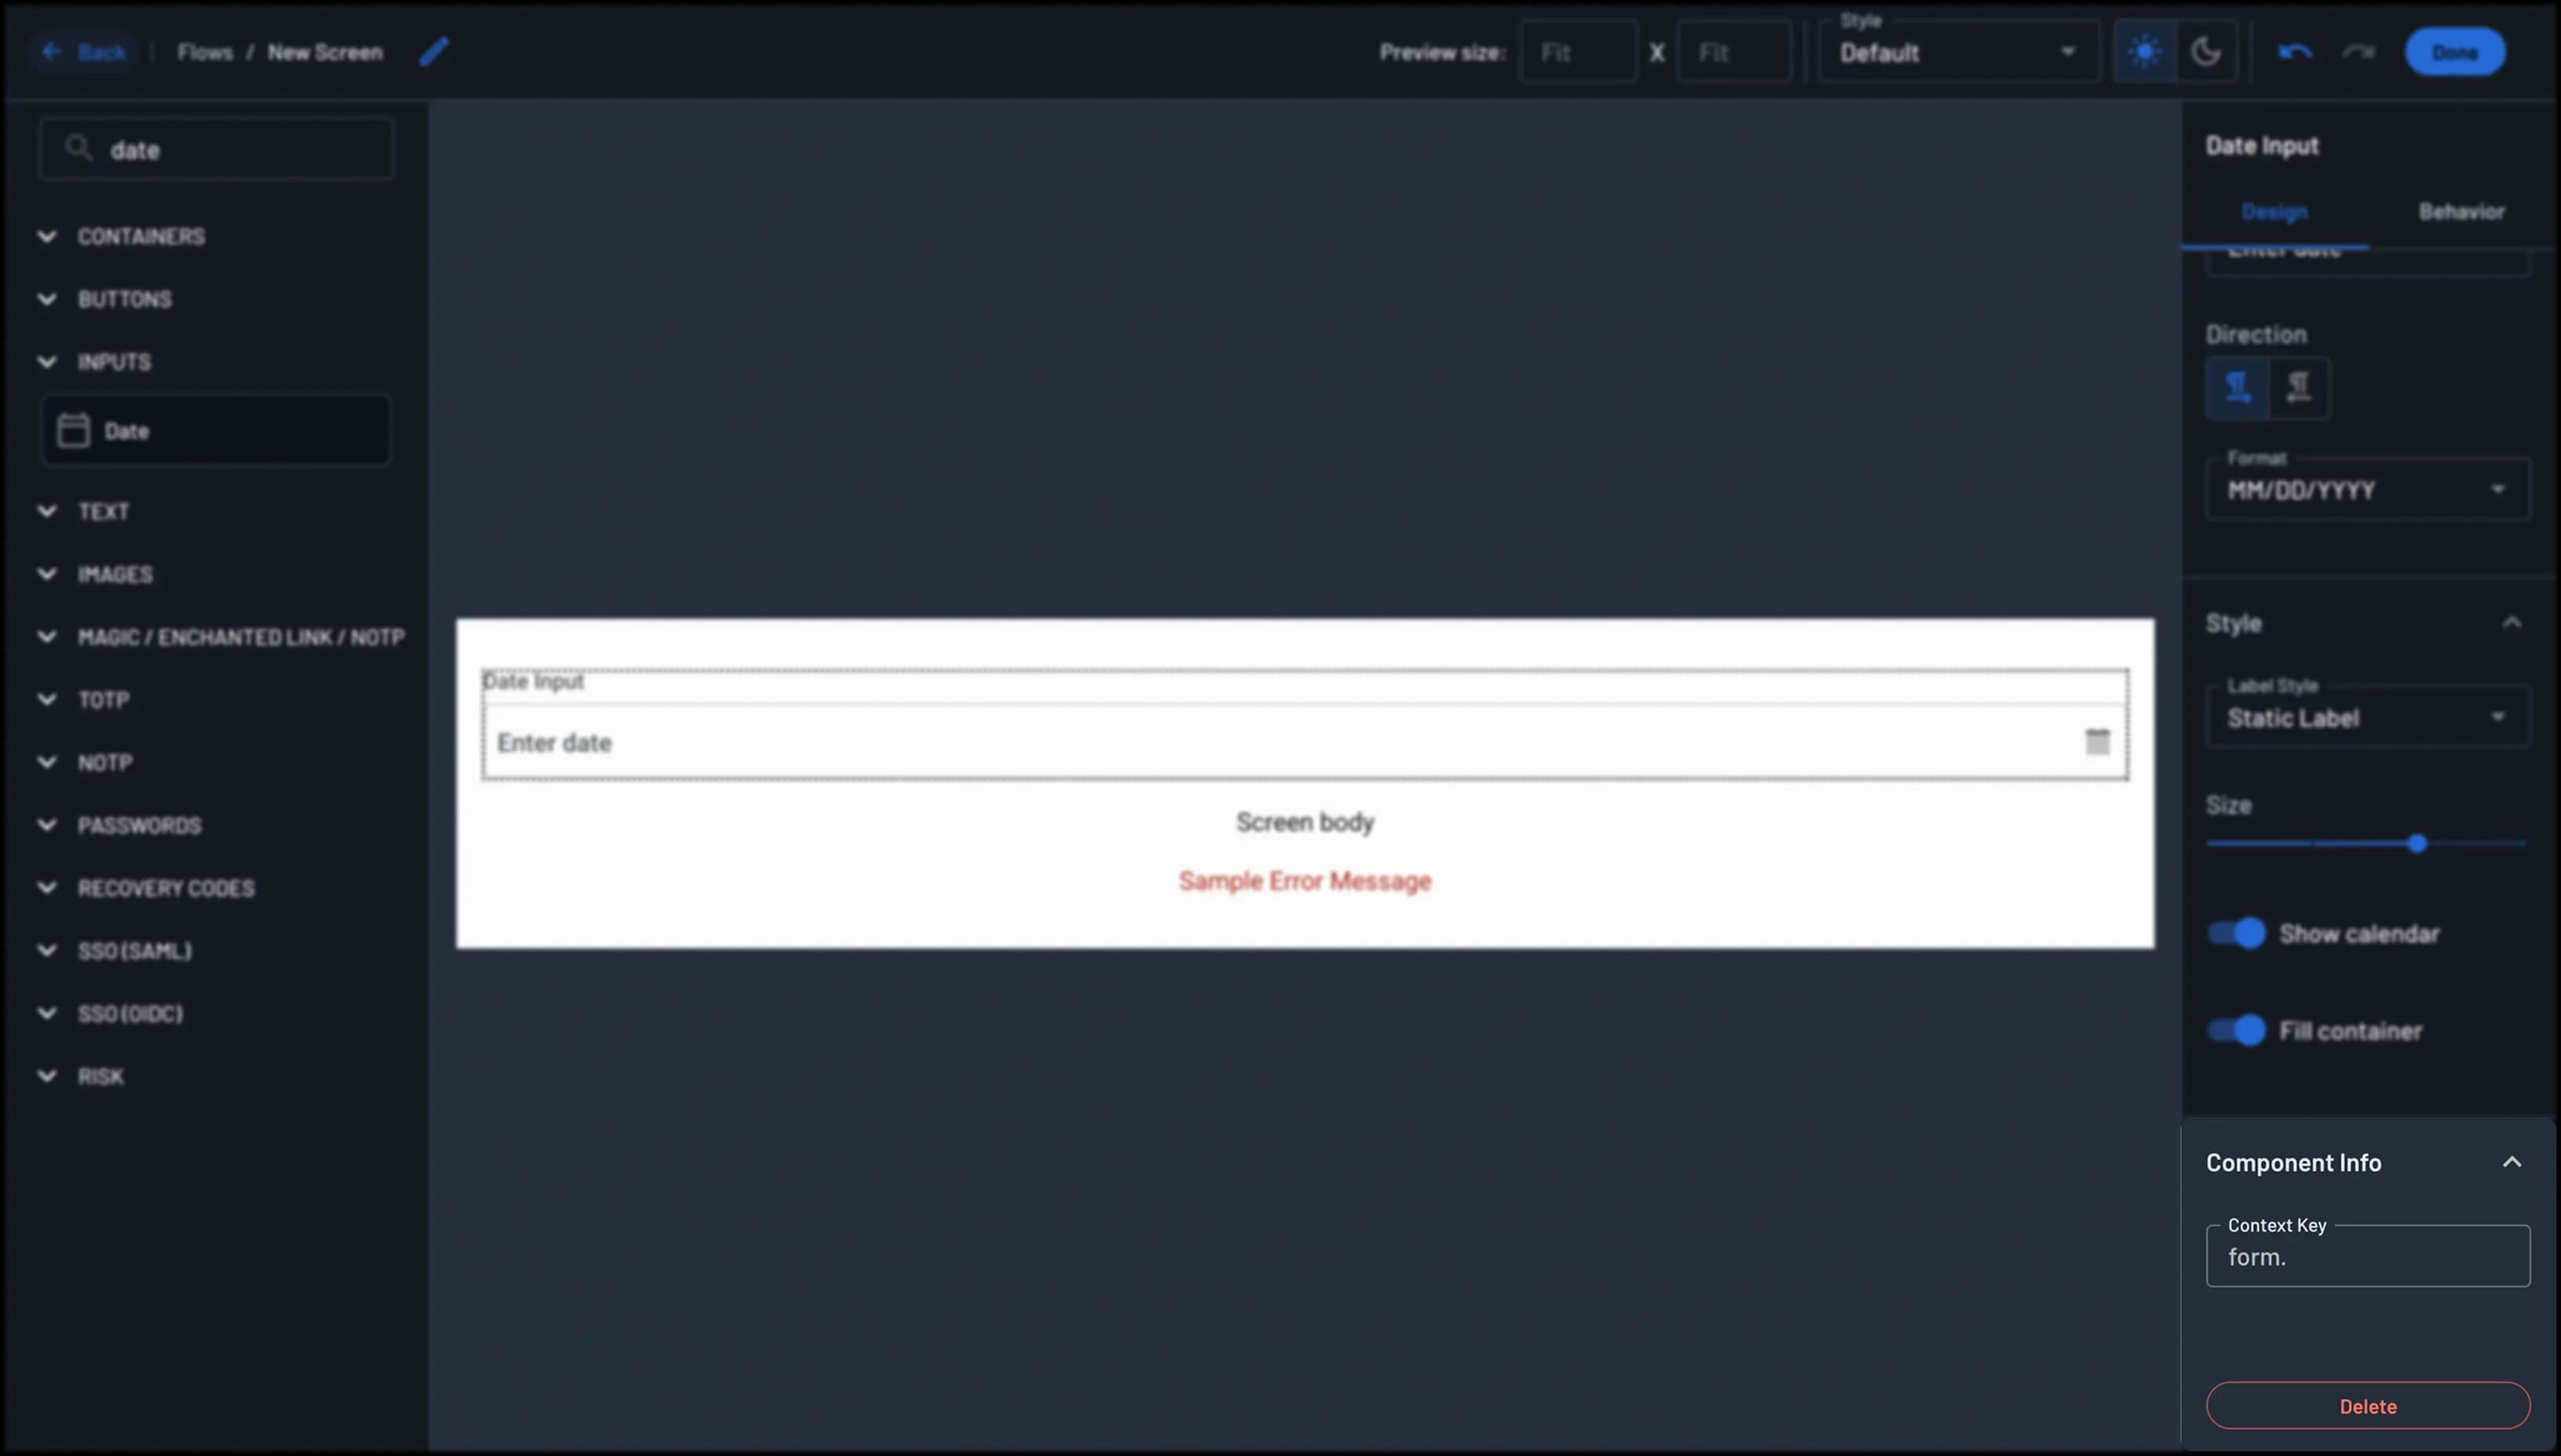Image resolution: width=2561 pixels, height=1456 pixels.
Task: Click the Size slider handle
Action: tap(2417, 844)
